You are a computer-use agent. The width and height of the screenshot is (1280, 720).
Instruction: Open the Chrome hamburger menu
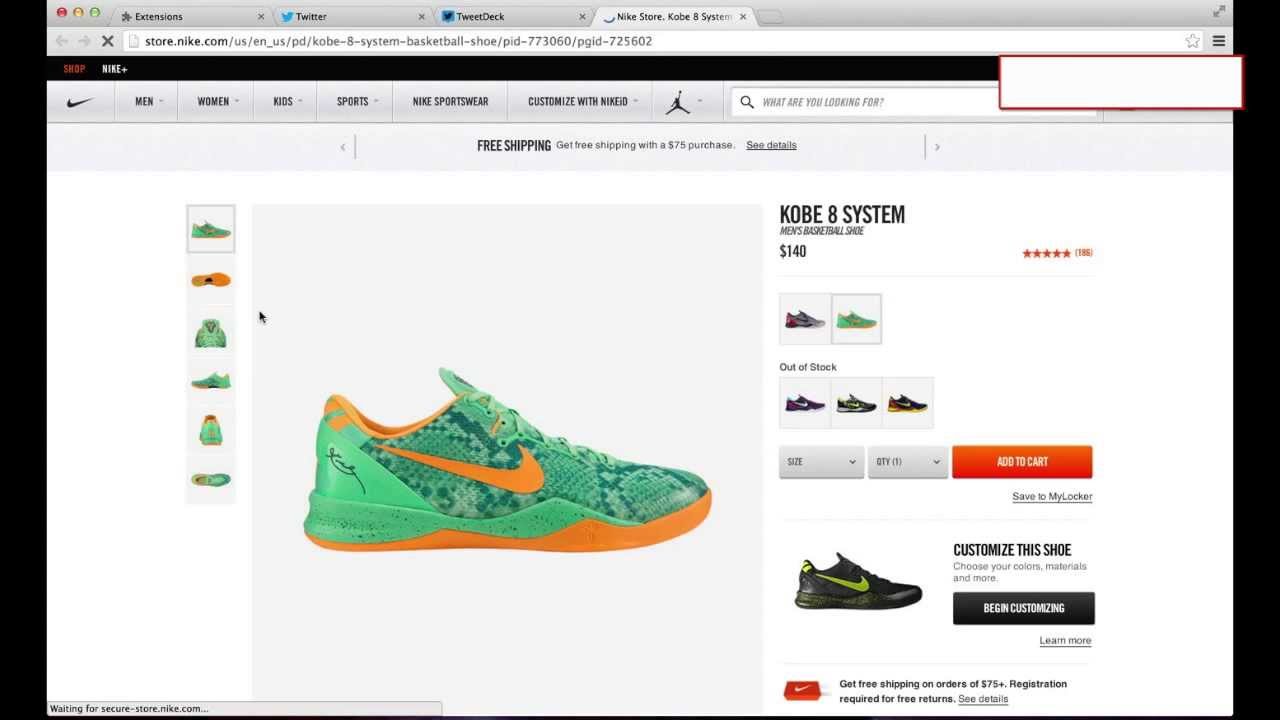1219,41
